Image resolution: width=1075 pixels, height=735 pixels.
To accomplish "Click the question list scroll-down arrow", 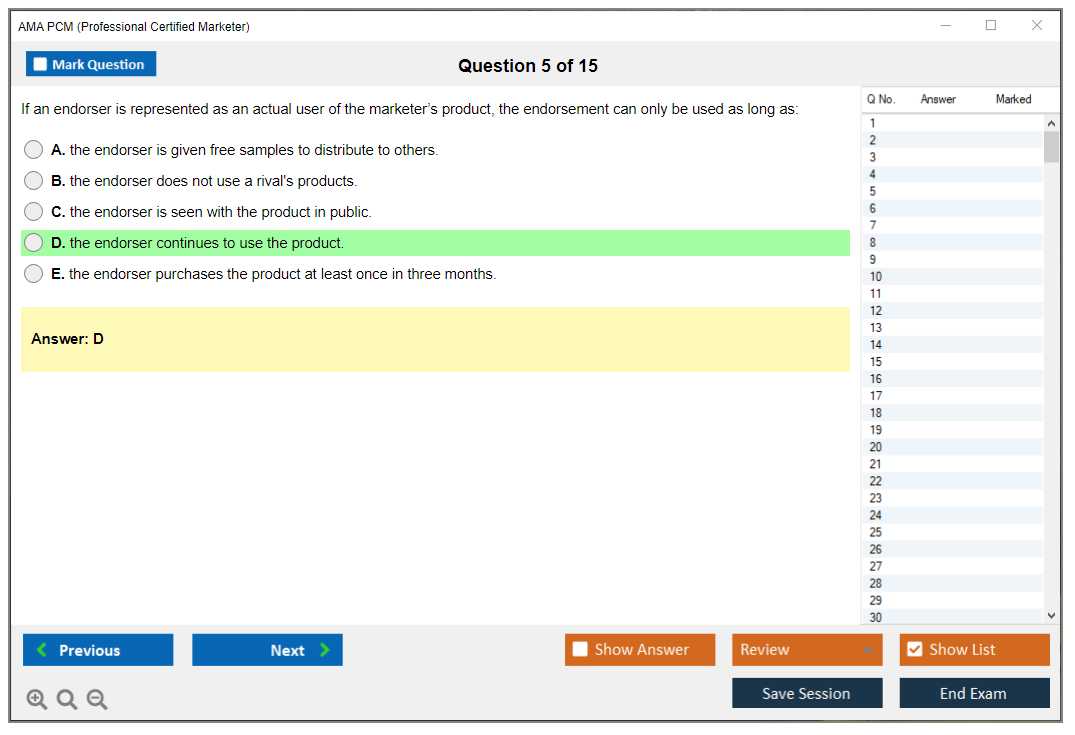I will point(1050,616).
